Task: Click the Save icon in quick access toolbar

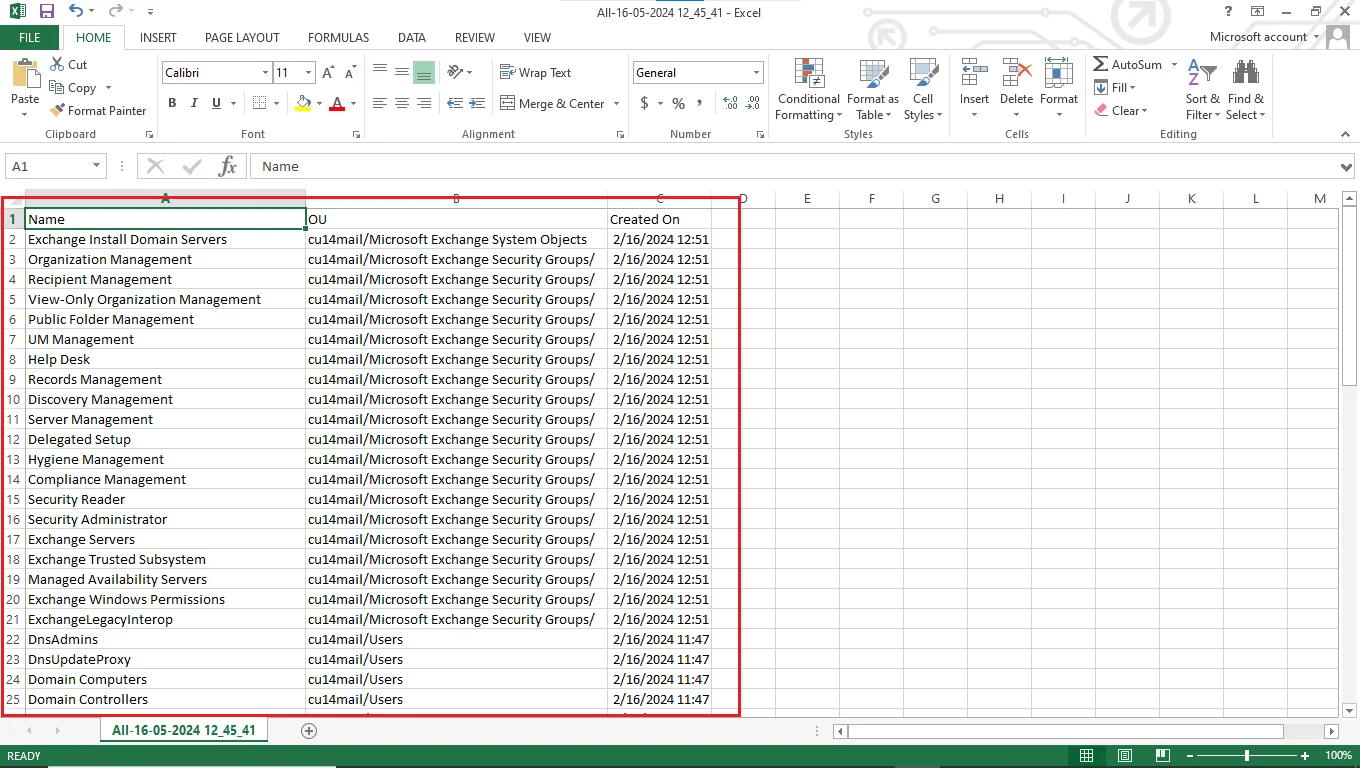Action: 47,11
